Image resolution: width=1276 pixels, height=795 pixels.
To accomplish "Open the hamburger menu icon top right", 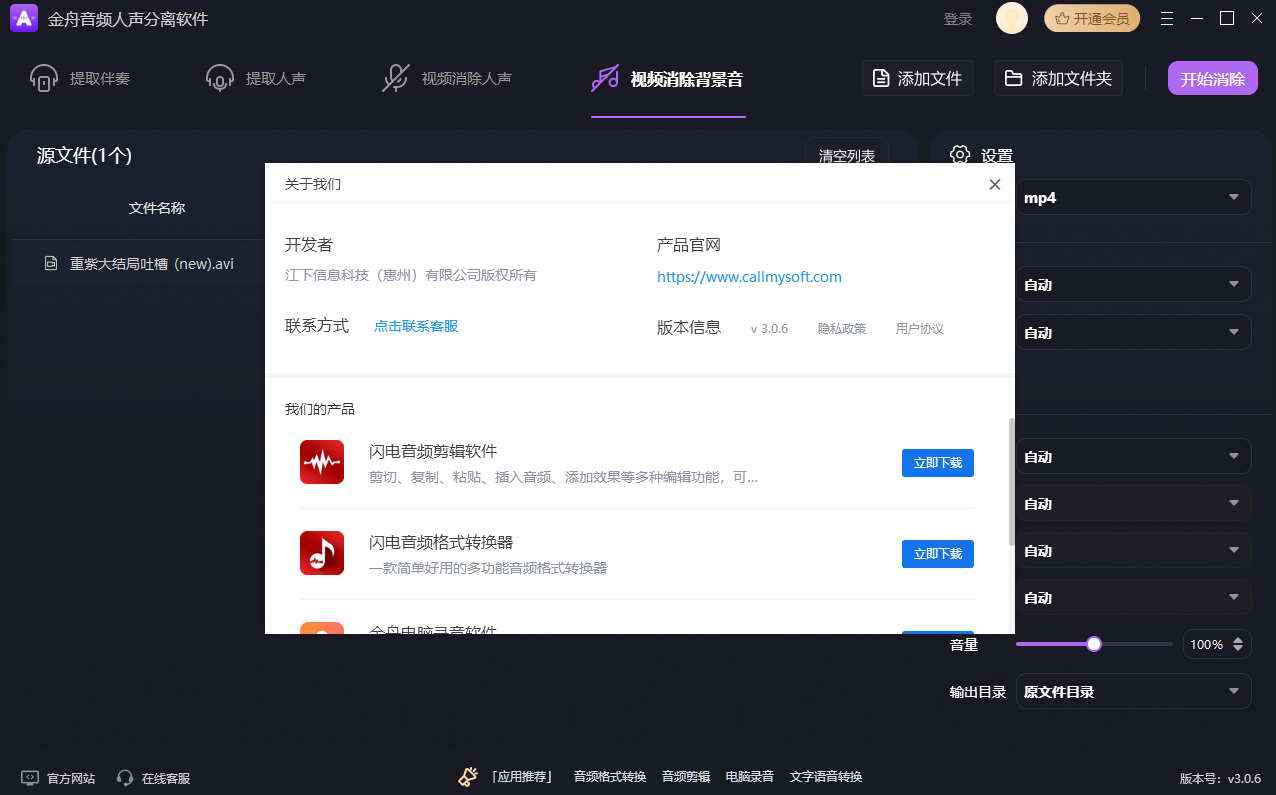I will click(x=1167, y=18).
